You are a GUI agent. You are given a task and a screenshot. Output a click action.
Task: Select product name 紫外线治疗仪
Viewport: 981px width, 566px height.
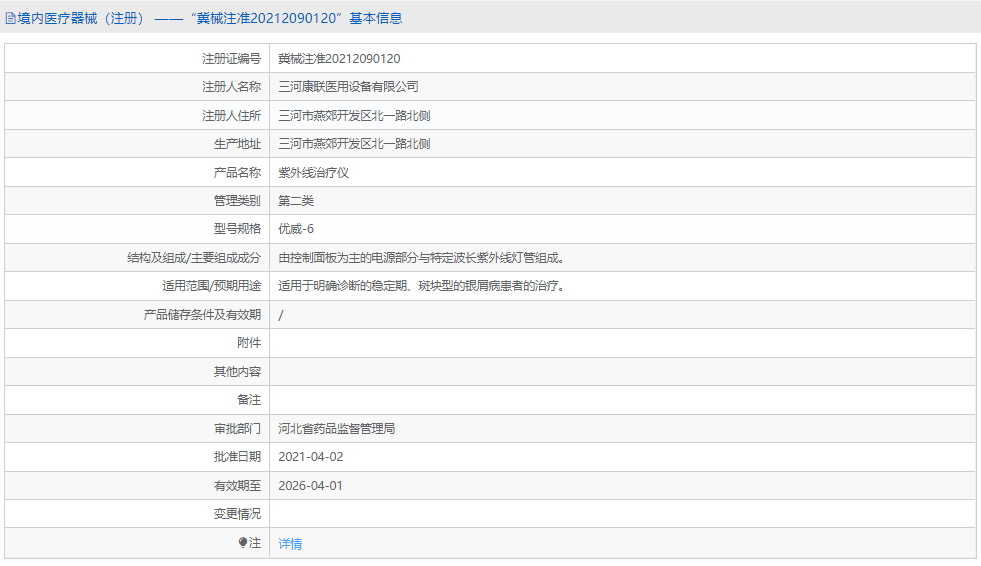(x=313, y=173)
